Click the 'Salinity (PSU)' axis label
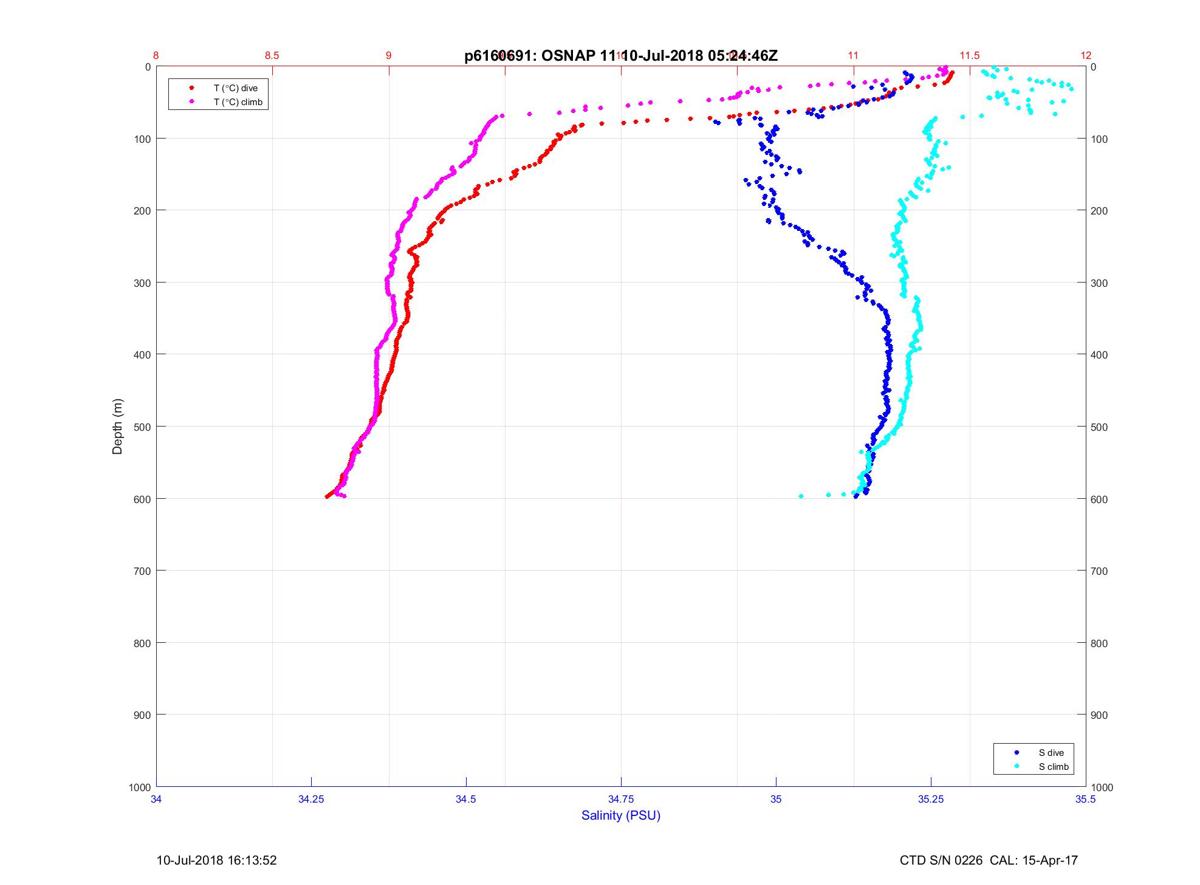Image resolution: width=1200 pixels, height=885 pixels. 621,815
